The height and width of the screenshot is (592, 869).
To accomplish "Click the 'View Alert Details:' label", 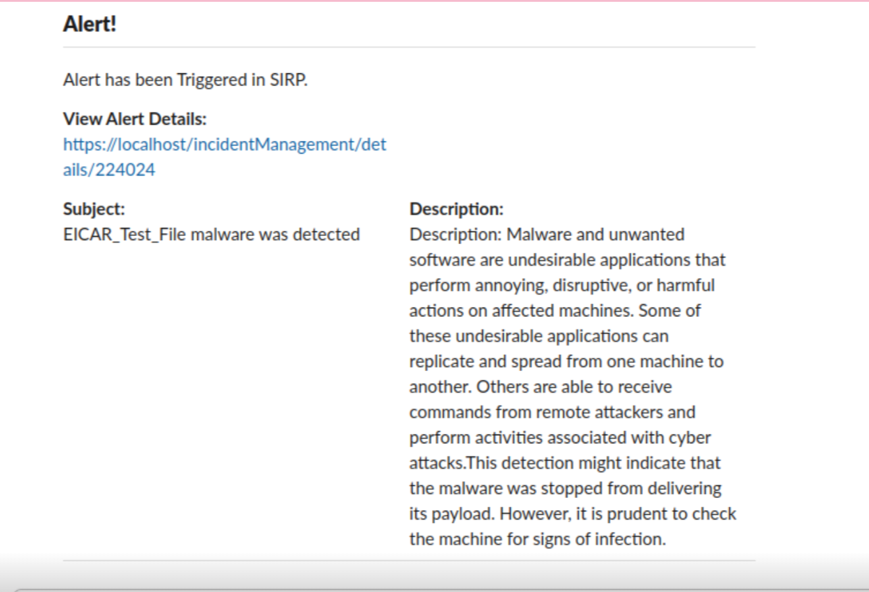I will coord(135,119).
